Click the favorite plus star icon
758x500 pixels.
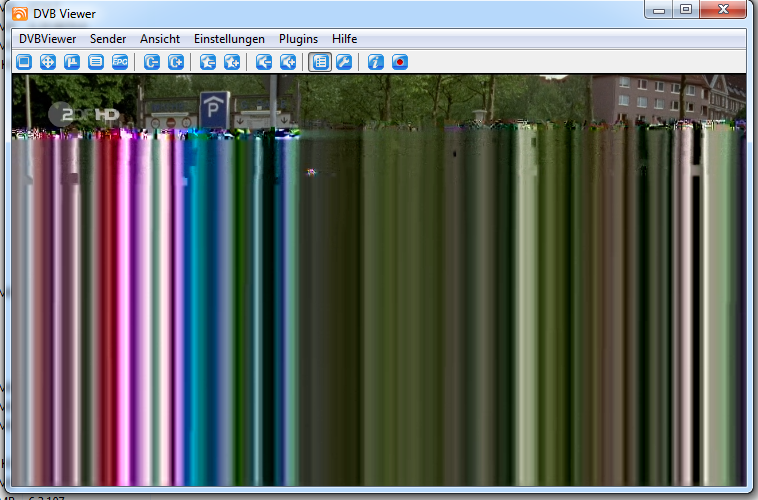pyautogui.click(x=232, y=62)
